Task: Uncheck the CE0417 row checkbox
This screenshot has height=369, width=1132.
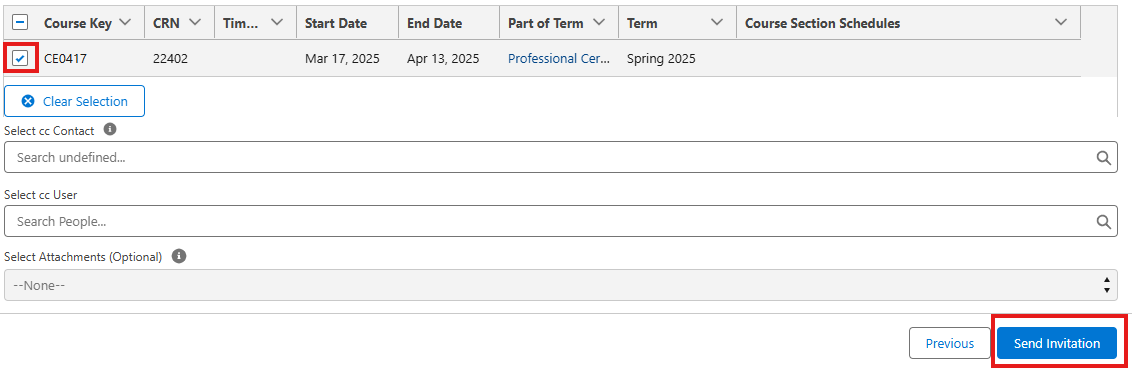Action: coord(20,58)
